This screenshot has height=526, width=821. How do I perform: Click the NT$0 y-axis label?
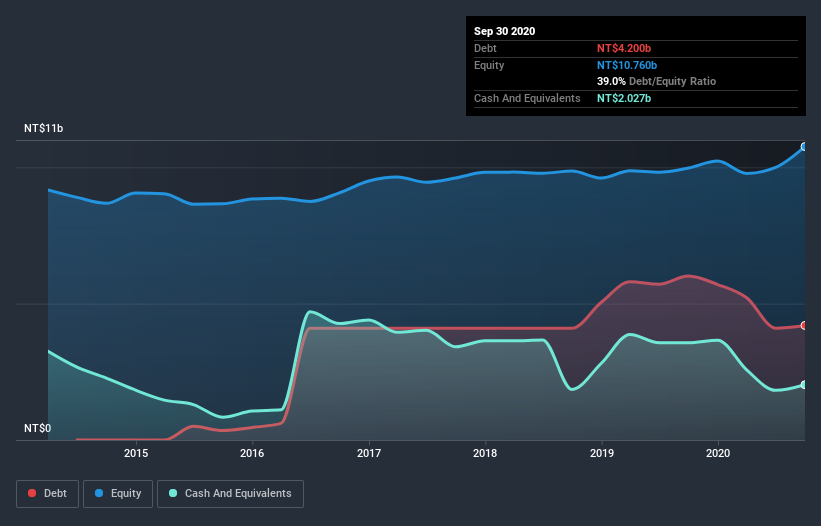[x=38, y=428]
